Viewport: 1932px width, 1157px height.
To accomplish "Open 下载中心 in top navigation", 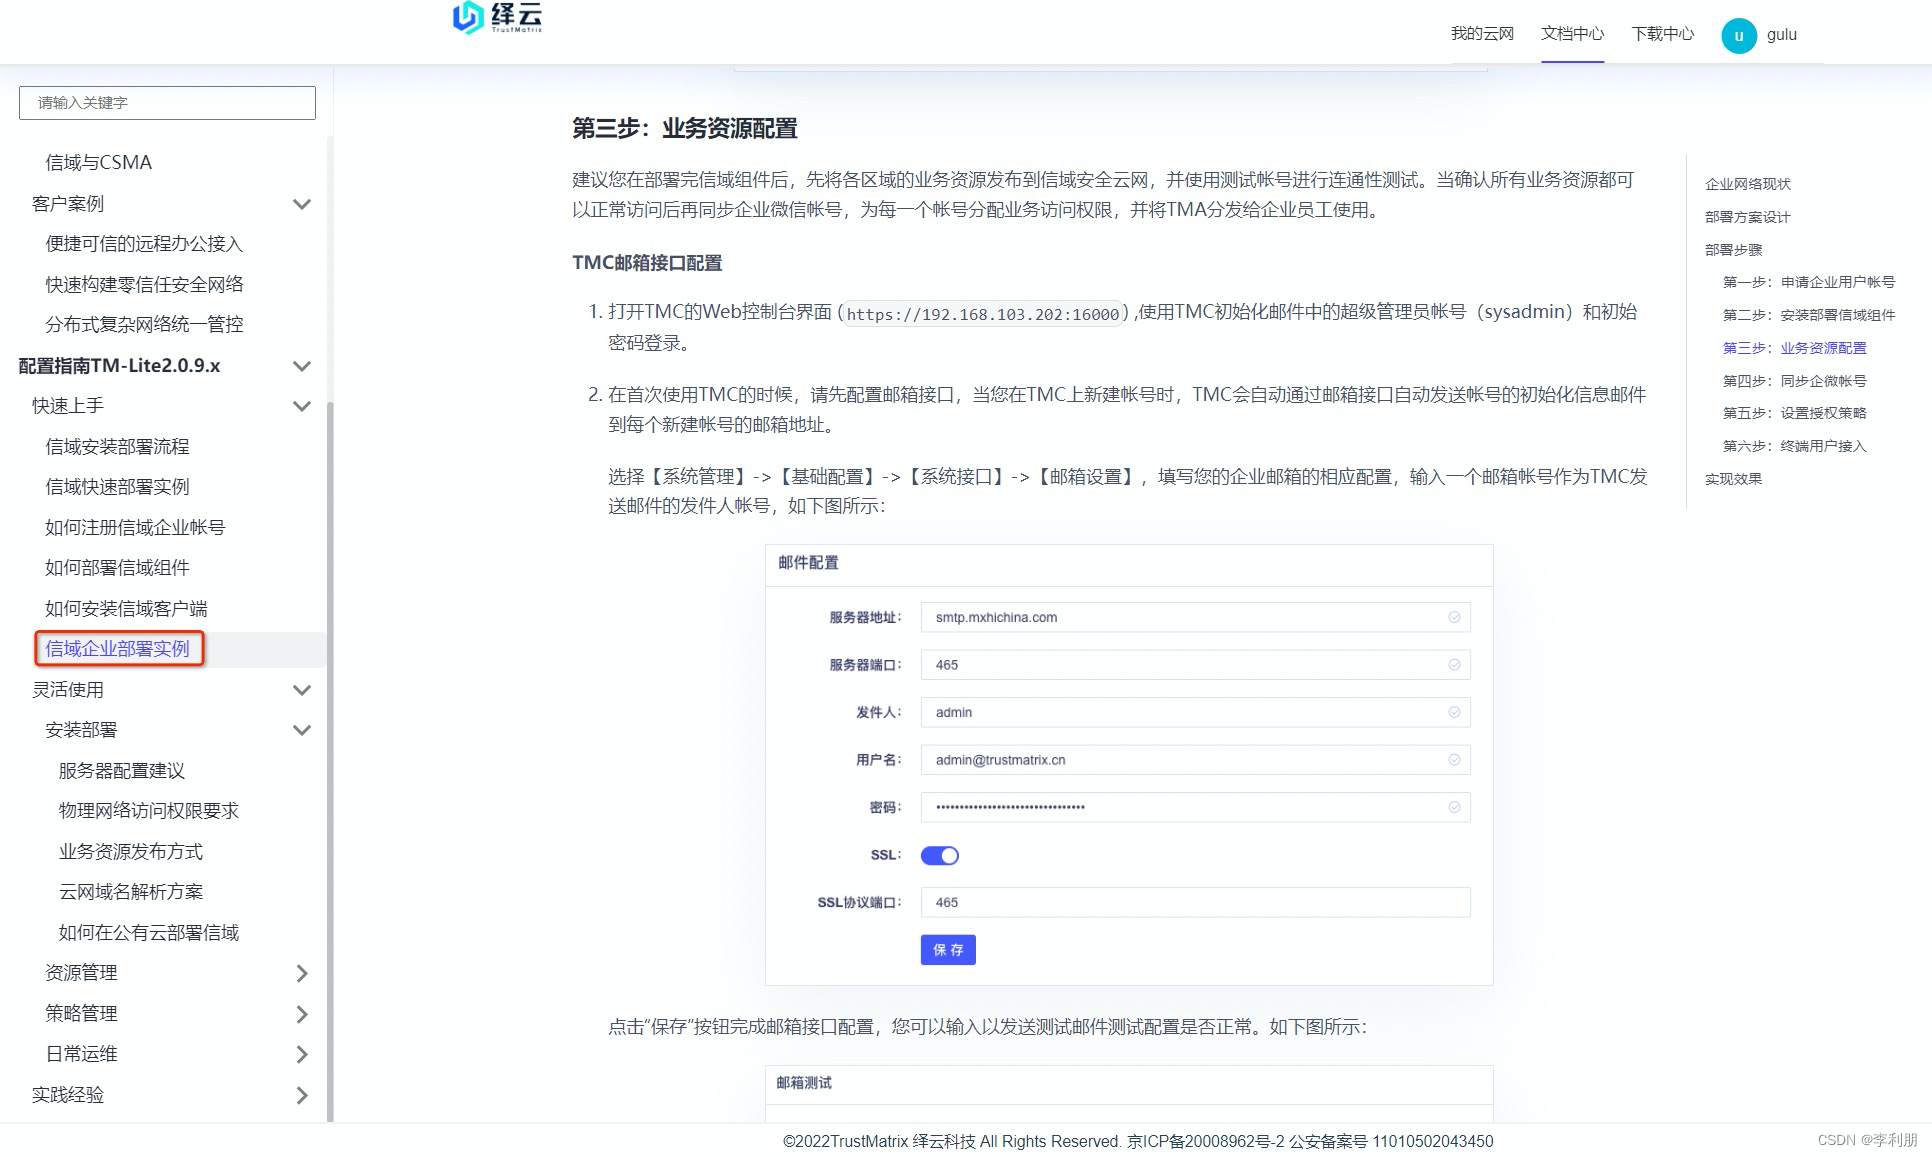I will point(1663,34).
